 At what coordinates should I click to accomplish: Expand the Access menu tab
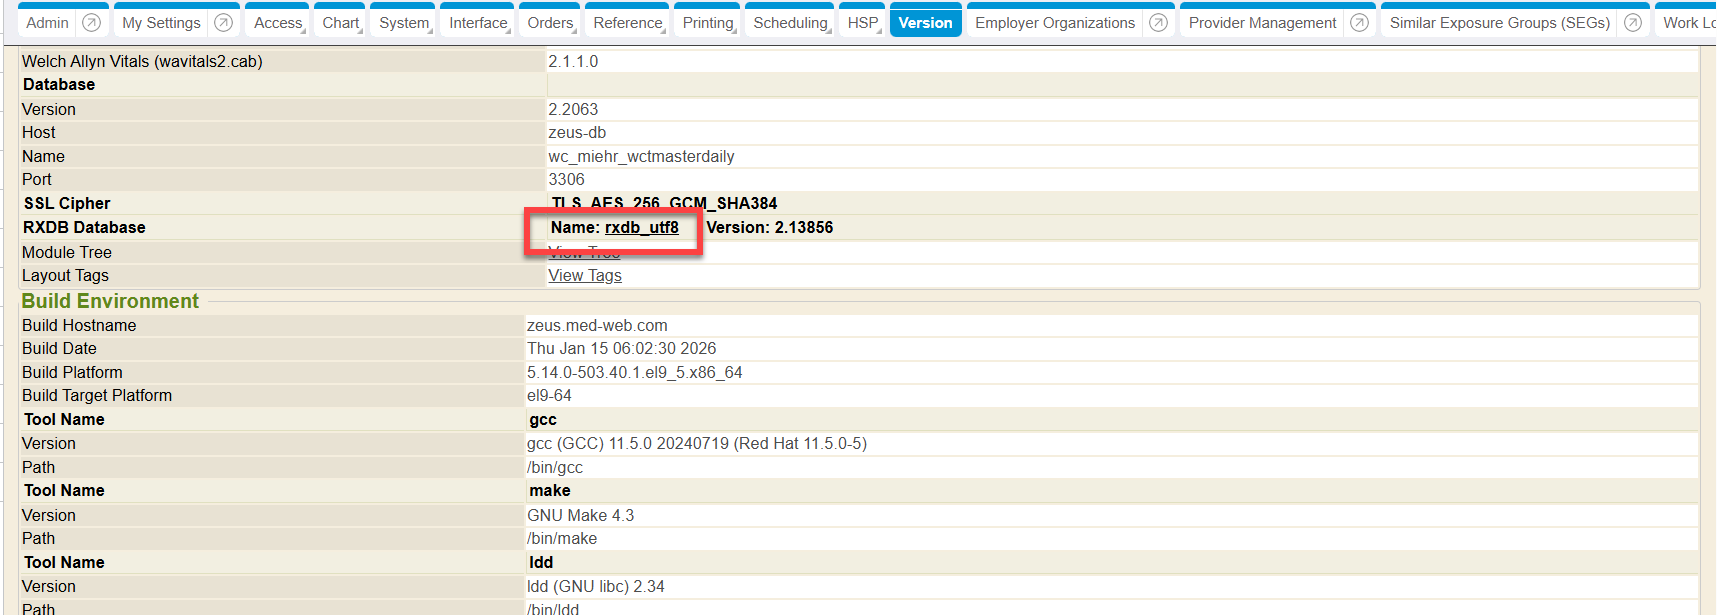[x=278, y=23]
